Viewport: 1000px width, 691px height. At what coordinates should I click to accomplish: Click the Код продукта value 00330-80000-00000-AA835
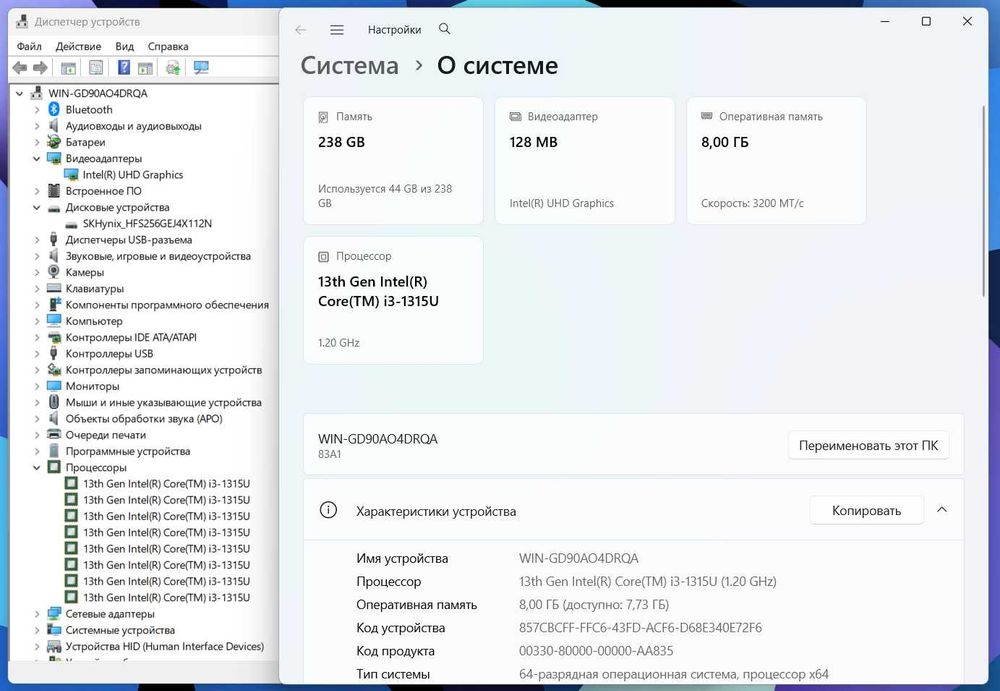pos(596,651)
